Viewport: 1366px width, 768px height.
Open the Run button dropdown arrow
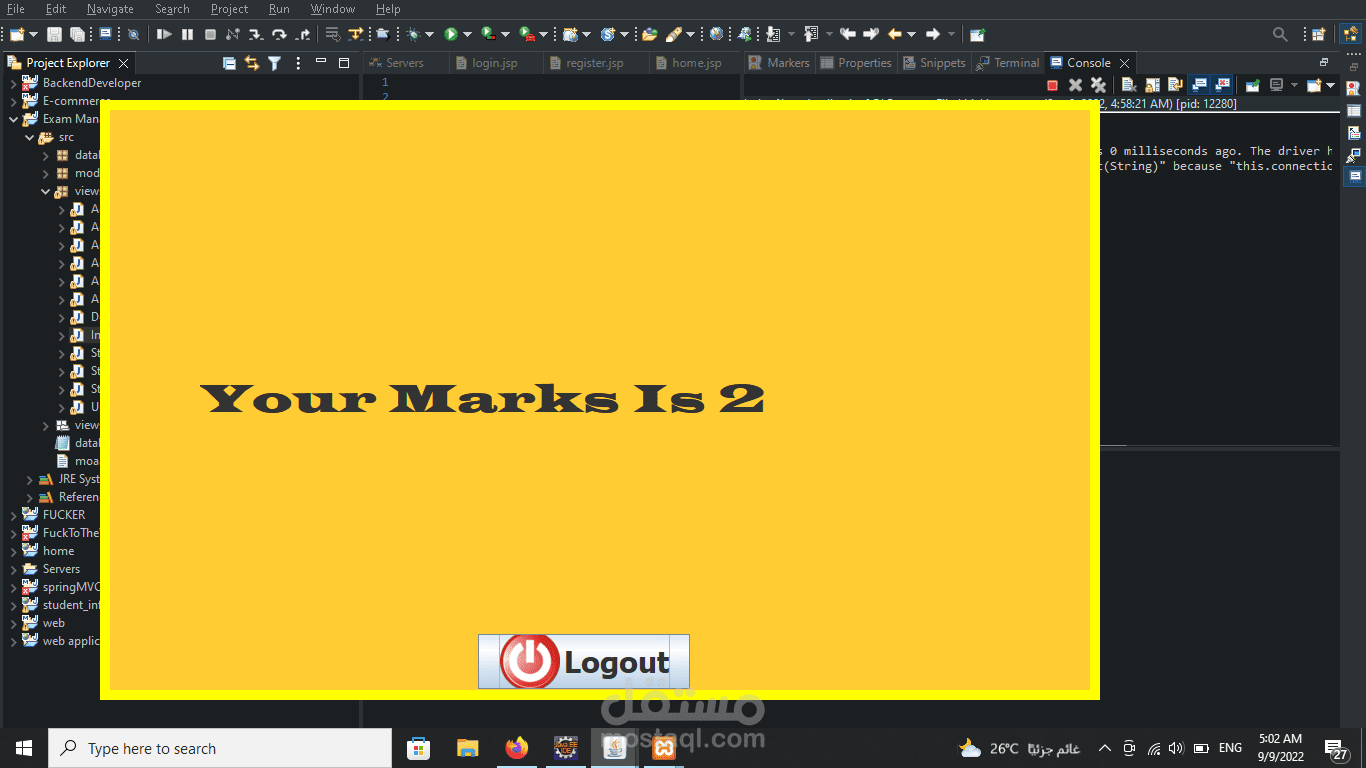[x=467, y=34]
